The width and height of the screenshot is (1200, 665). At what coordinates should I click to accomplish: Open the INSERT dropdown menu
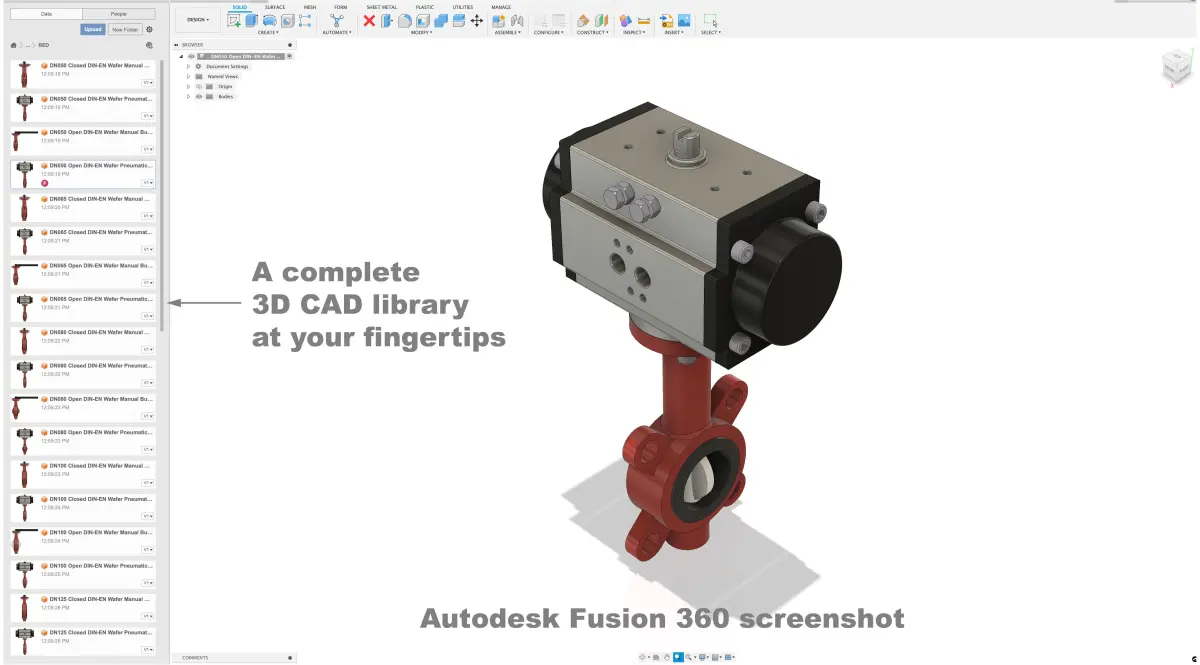click(674, 32)
